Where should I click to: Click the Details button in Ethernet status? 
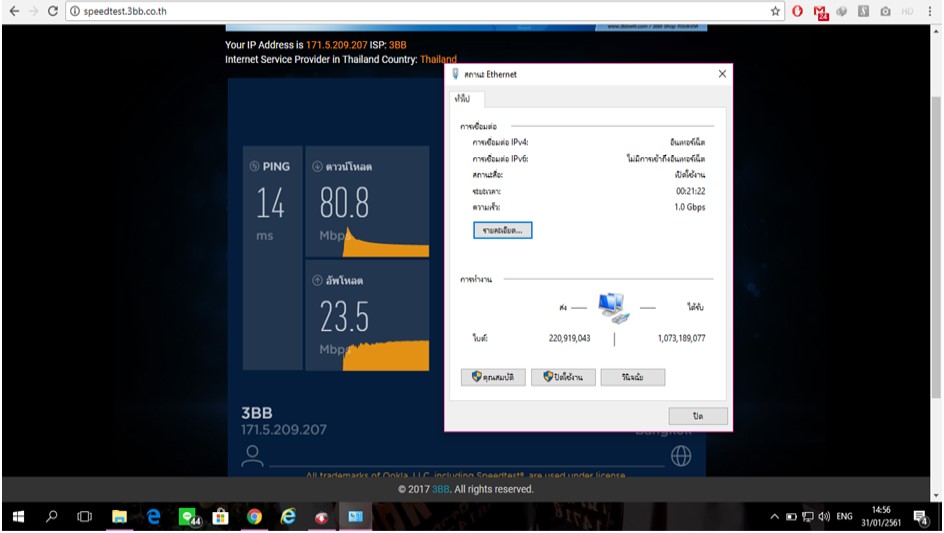(502, 230)
